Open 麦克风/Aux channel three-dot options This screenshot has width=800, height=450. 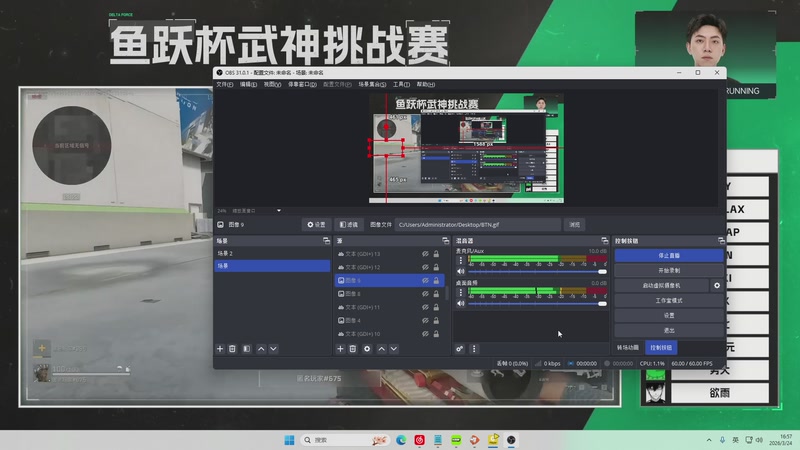pos(461,260)
